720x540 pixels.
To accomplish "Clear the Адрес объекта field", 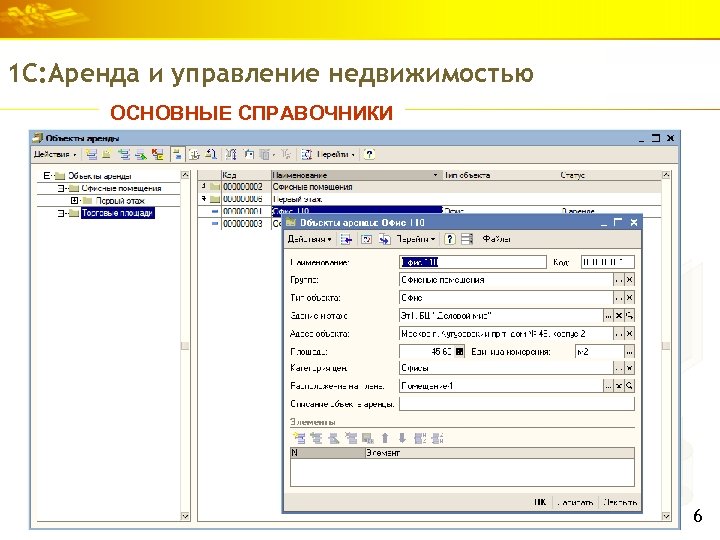I will point(630,334).
